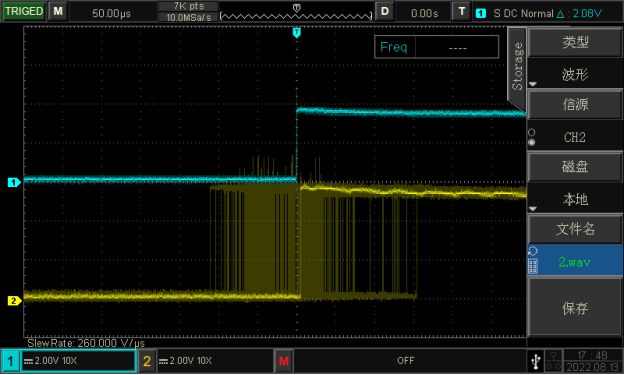Image resolution: width=624 pixels, height=375 pixels.
Task: Click the 信源 menu button
Action: (x=575, y=104)
